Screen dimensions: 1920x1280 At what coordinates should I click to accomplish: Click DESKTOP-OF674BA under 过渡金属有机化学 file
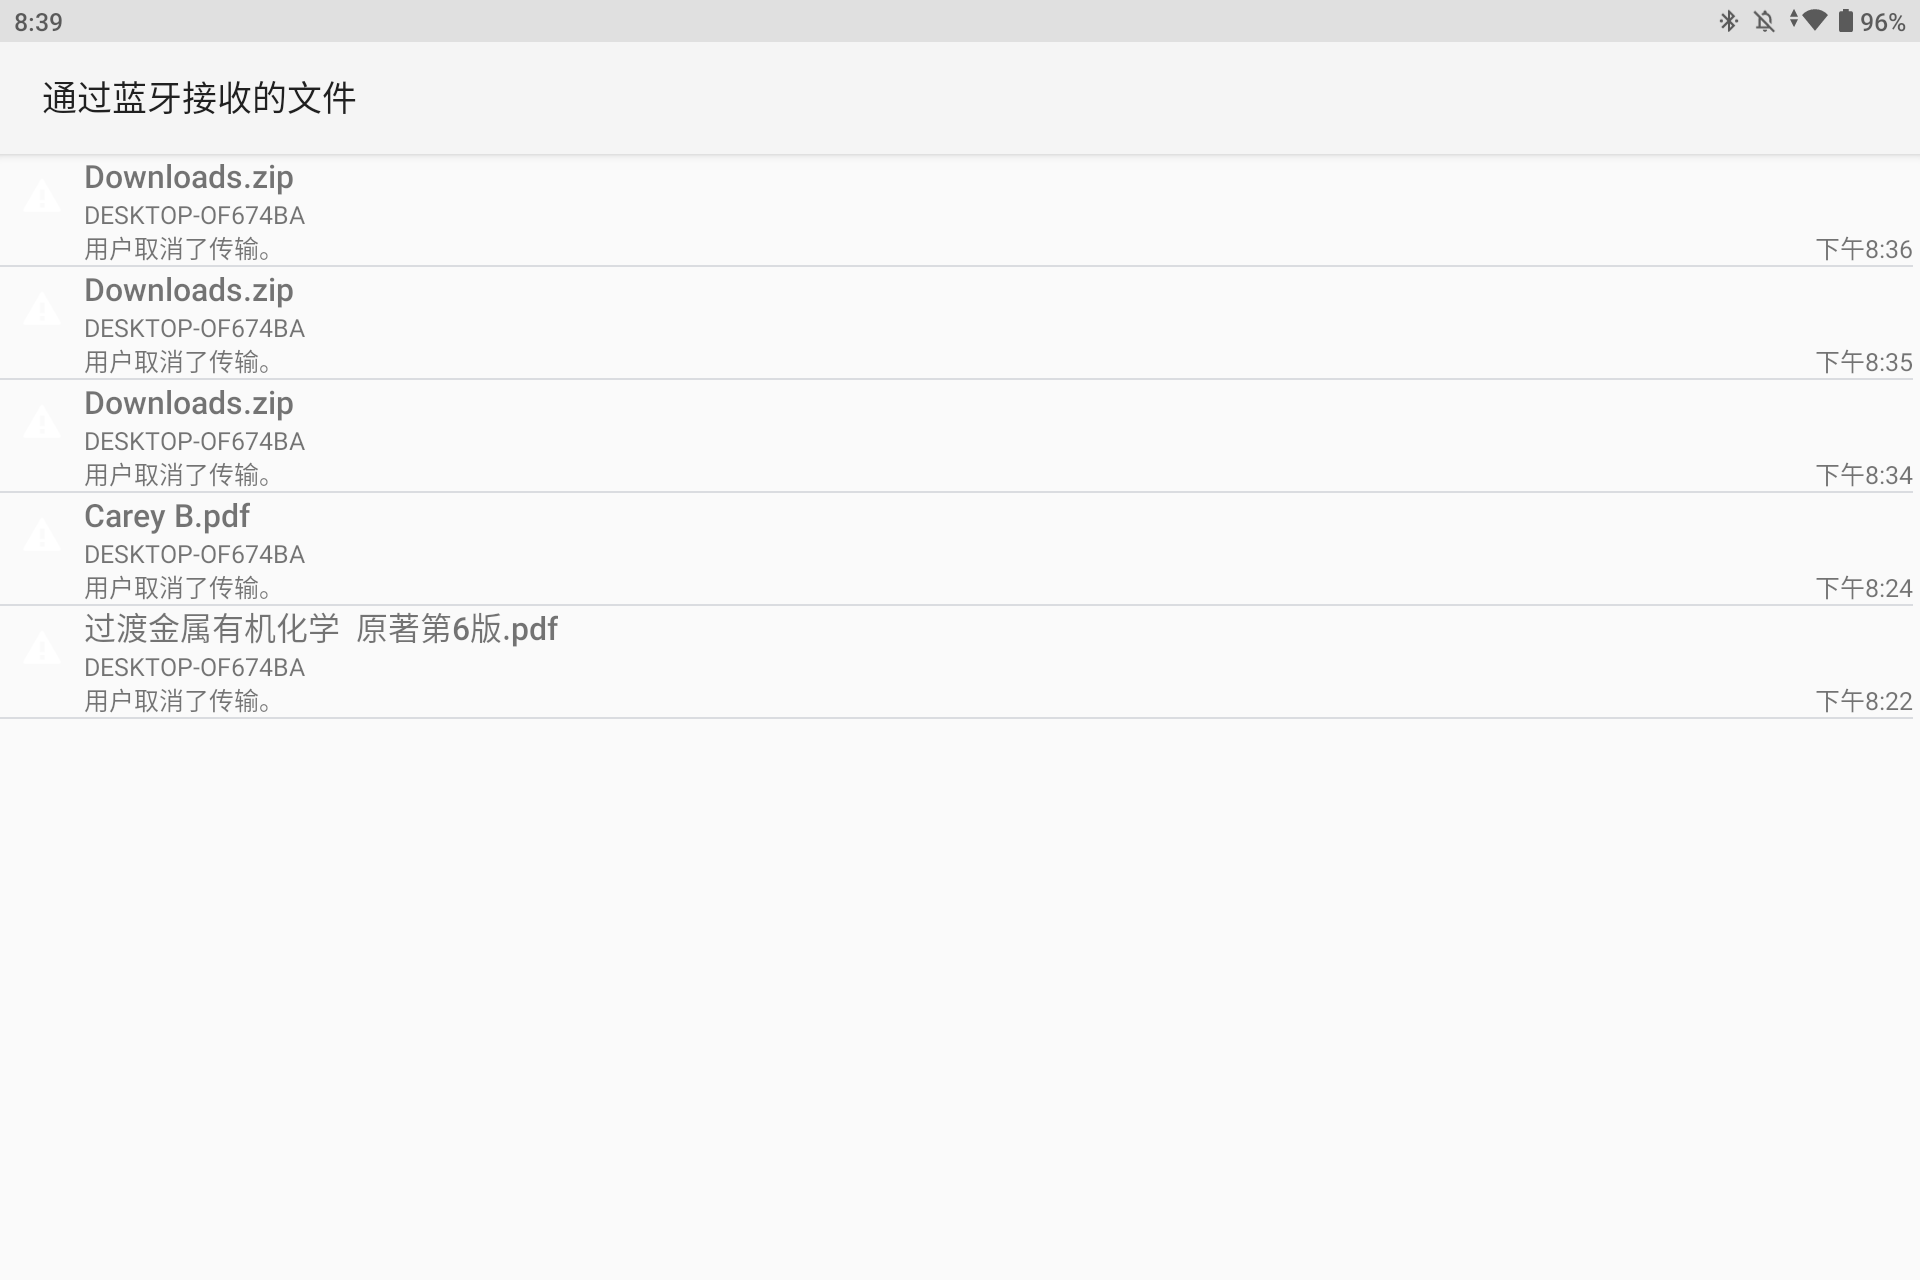coord(194,667)
